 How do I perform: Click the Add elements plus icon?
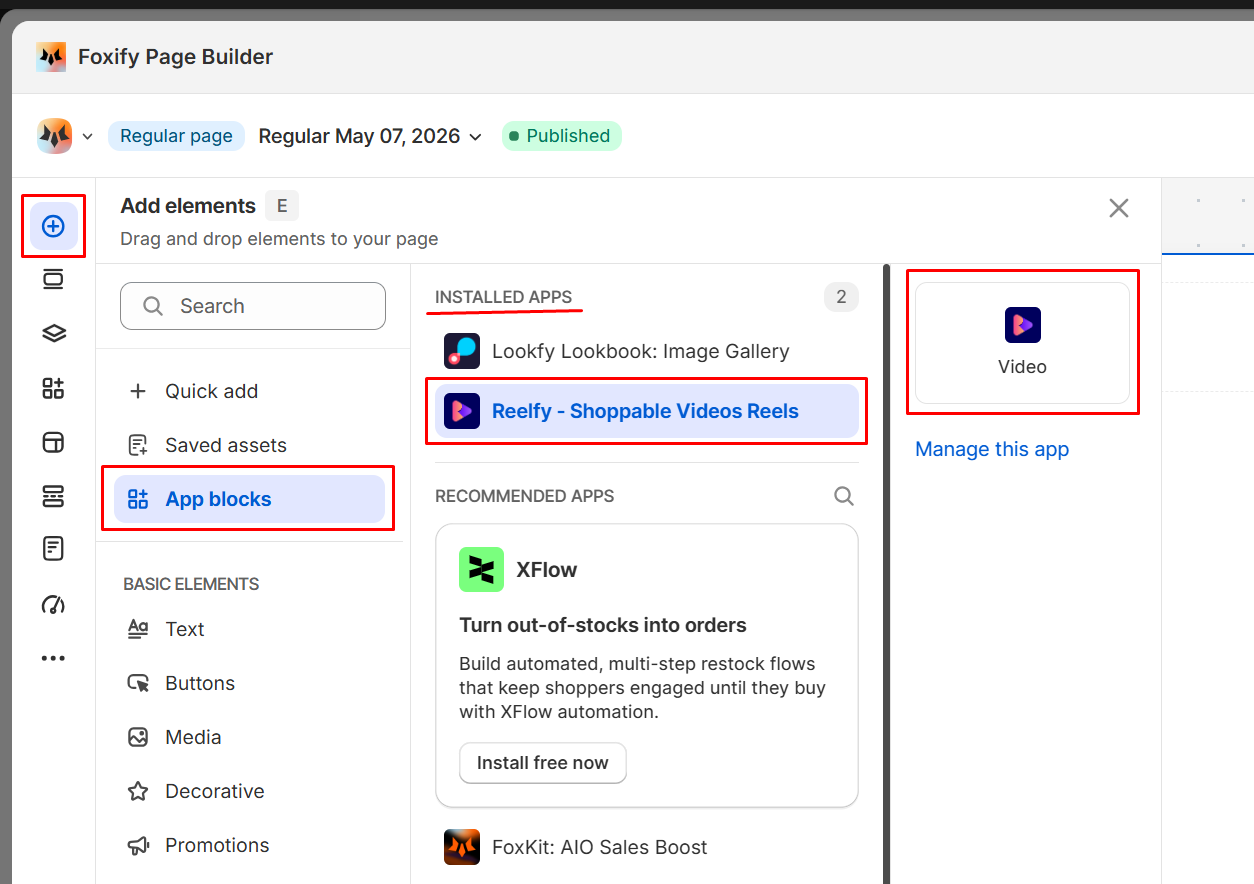53,226
